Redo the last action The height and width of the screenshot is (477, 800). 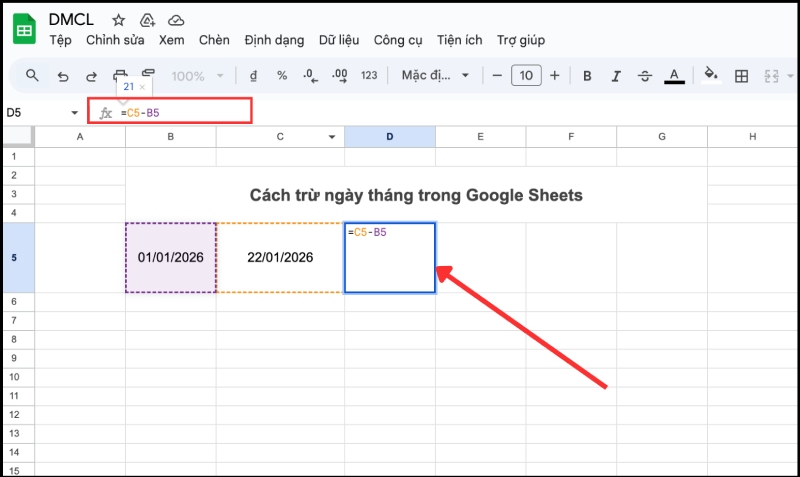coord(91,76)
